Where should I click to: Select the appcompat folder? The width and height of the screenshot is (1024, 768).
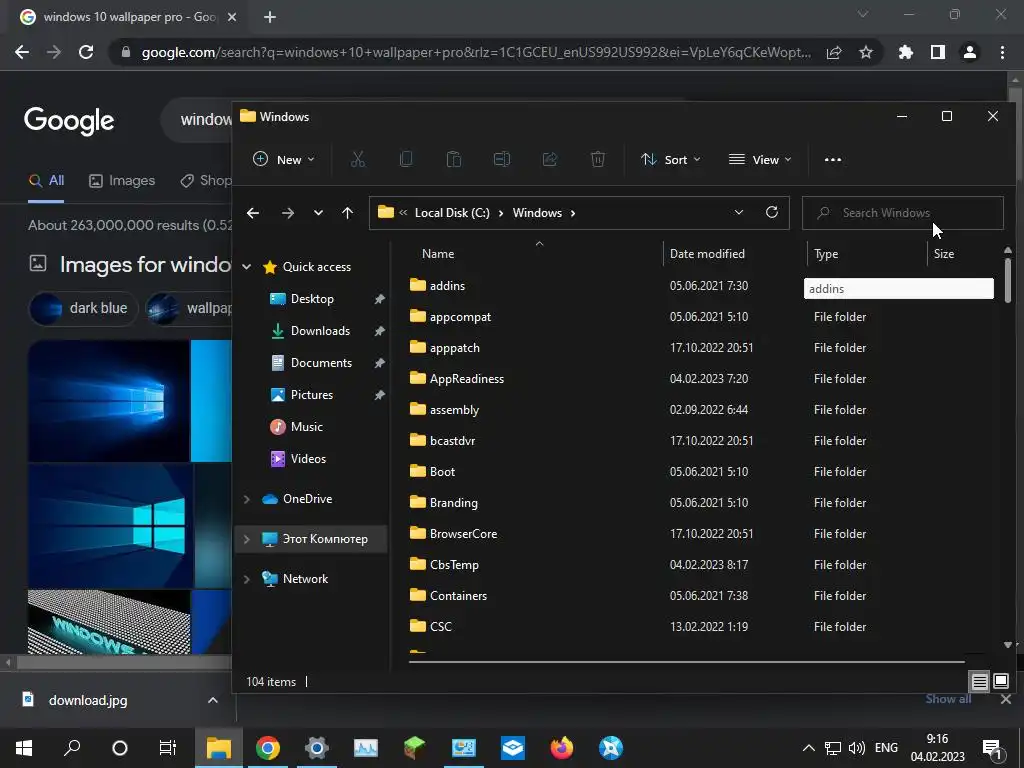(x=460, y=317)
